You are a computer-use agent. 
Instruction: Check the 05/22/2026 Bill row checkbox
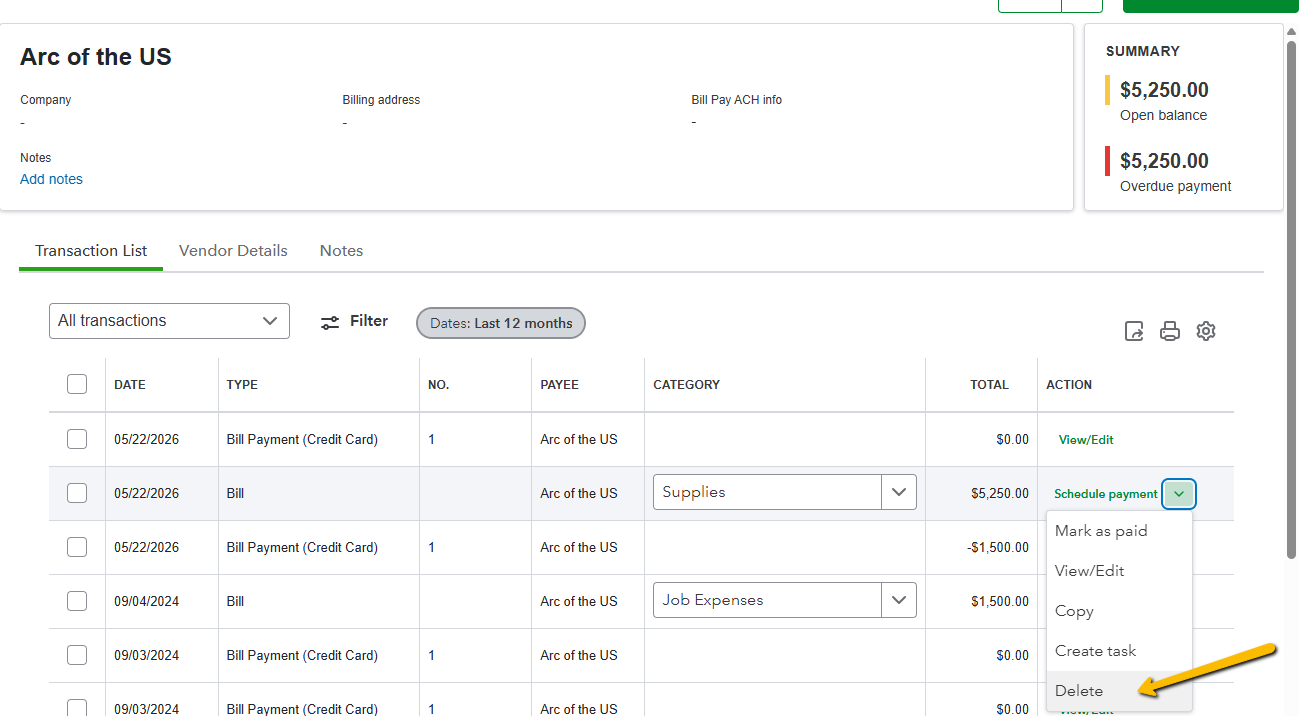pyautogui.click(x=77, y=493)
